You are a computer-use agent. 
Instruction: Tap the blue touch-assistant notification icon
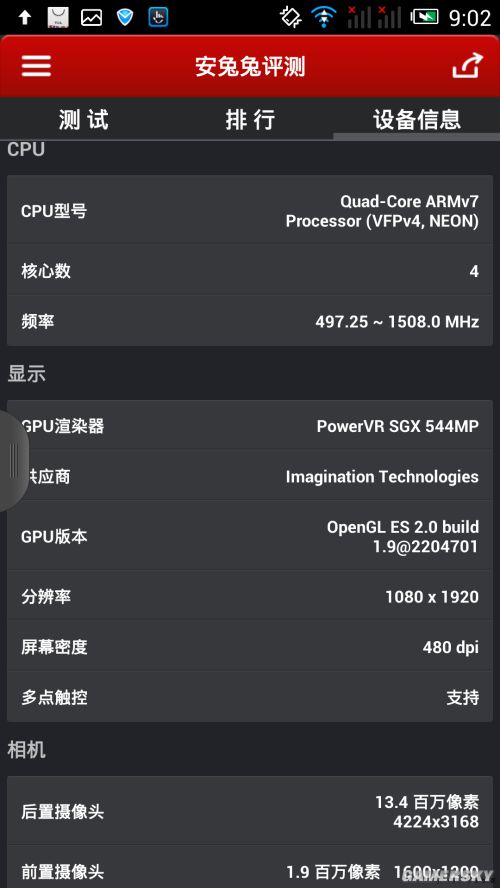tap(158, 18)
